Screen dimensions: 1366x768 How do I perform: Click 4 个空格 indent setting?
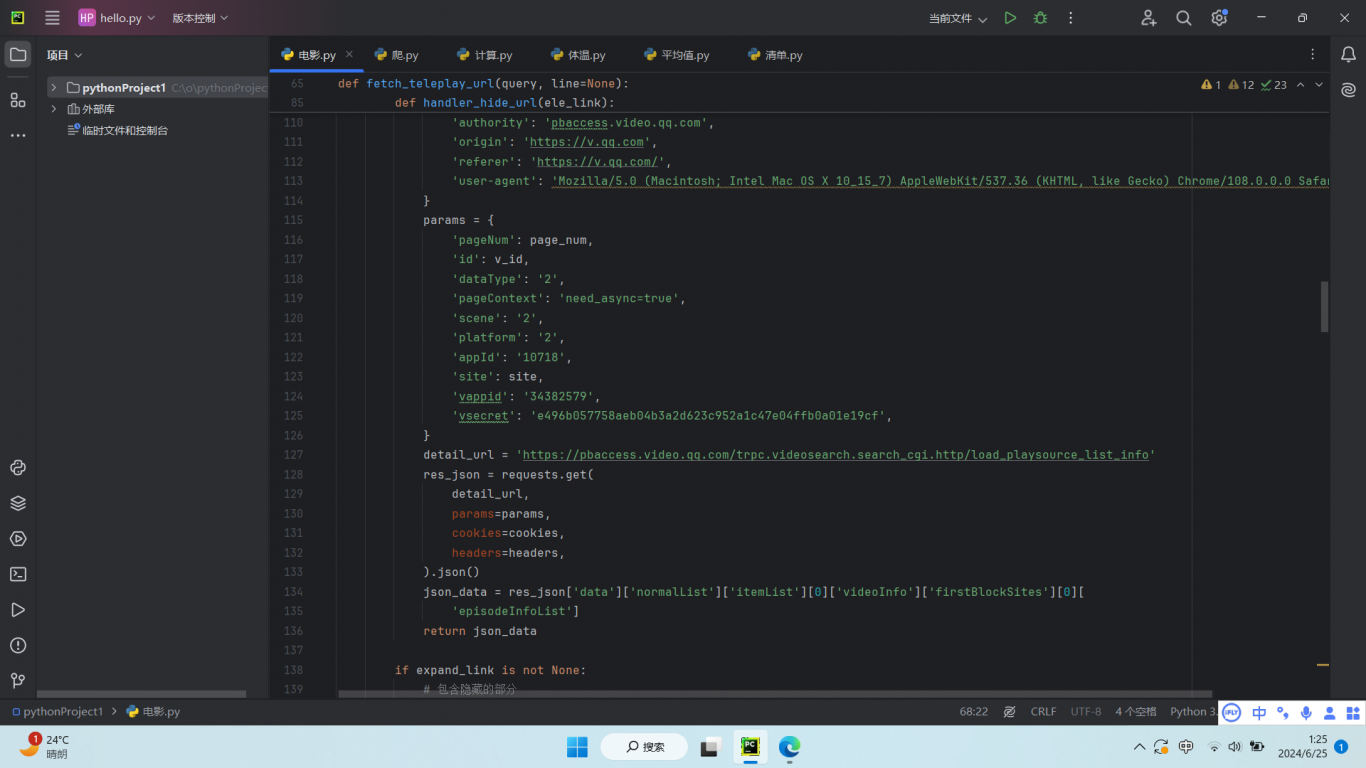click(x=1136, y=712)
